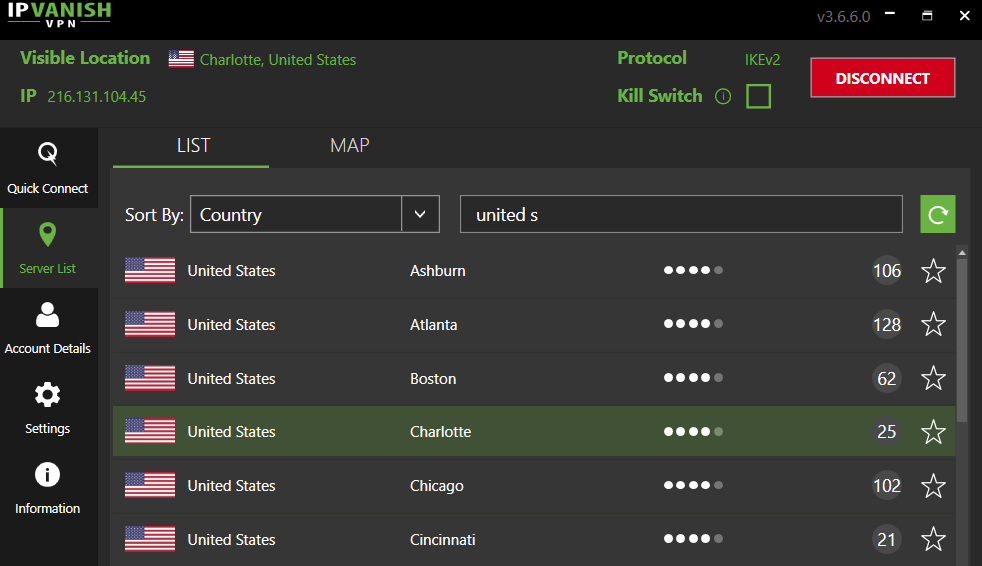Open the Sort By Country combo box

pyautogui.click(x=314, y=214)
